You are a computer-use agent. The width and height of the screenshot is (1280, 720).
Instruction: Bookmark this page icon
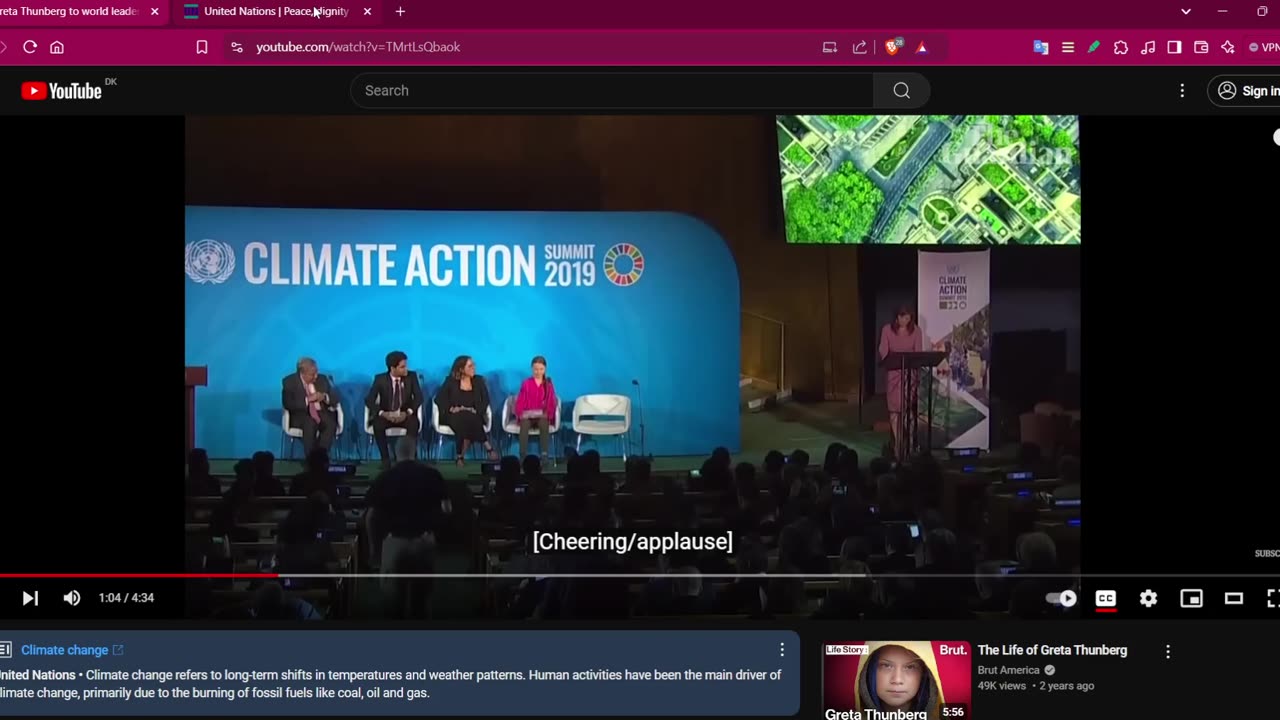coord(202,47)
